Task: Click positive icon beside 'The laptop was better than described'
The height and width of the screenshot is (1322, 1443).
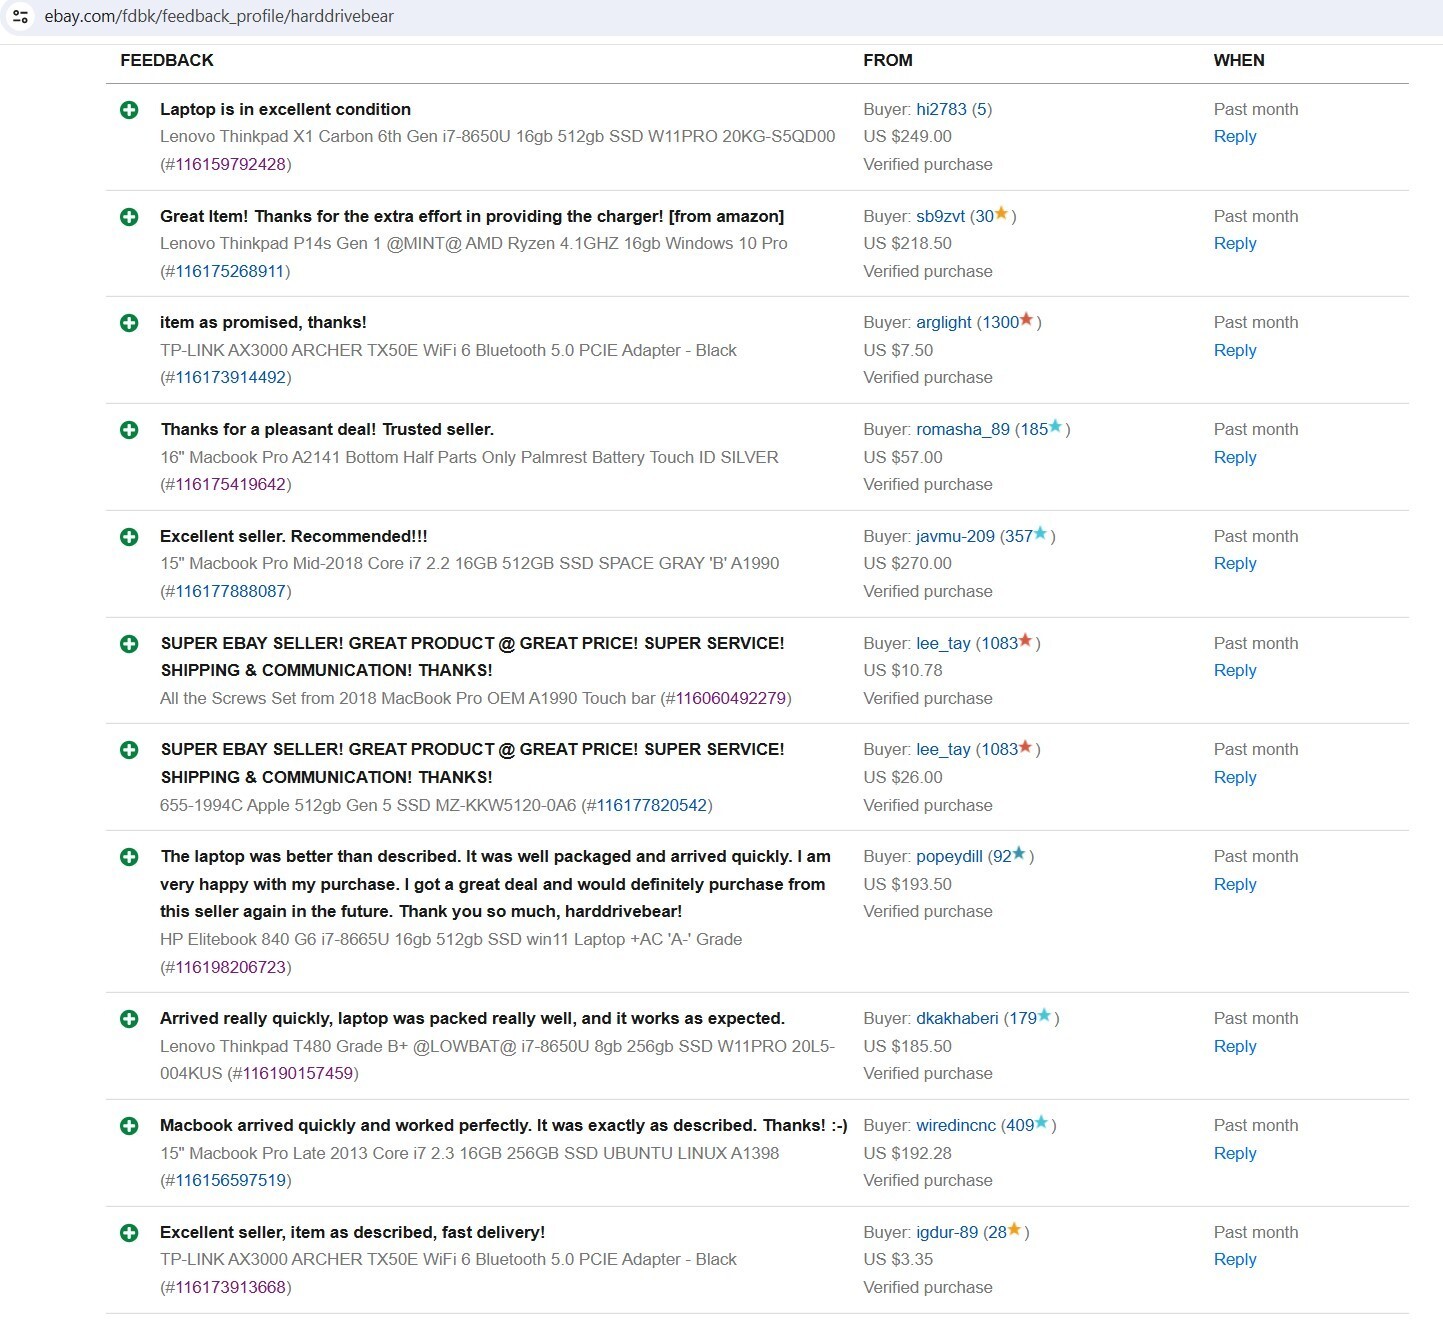Action: click(x=129, y=856)
